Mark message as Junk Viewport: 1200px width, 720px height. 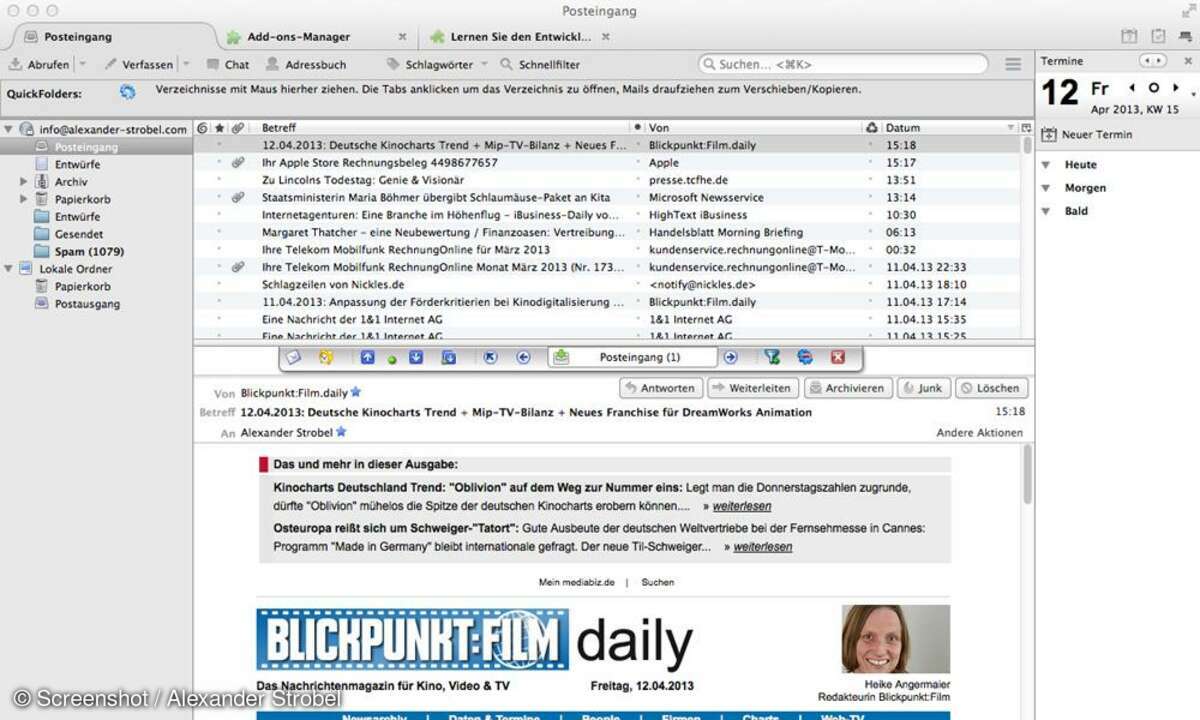point(923,388)
